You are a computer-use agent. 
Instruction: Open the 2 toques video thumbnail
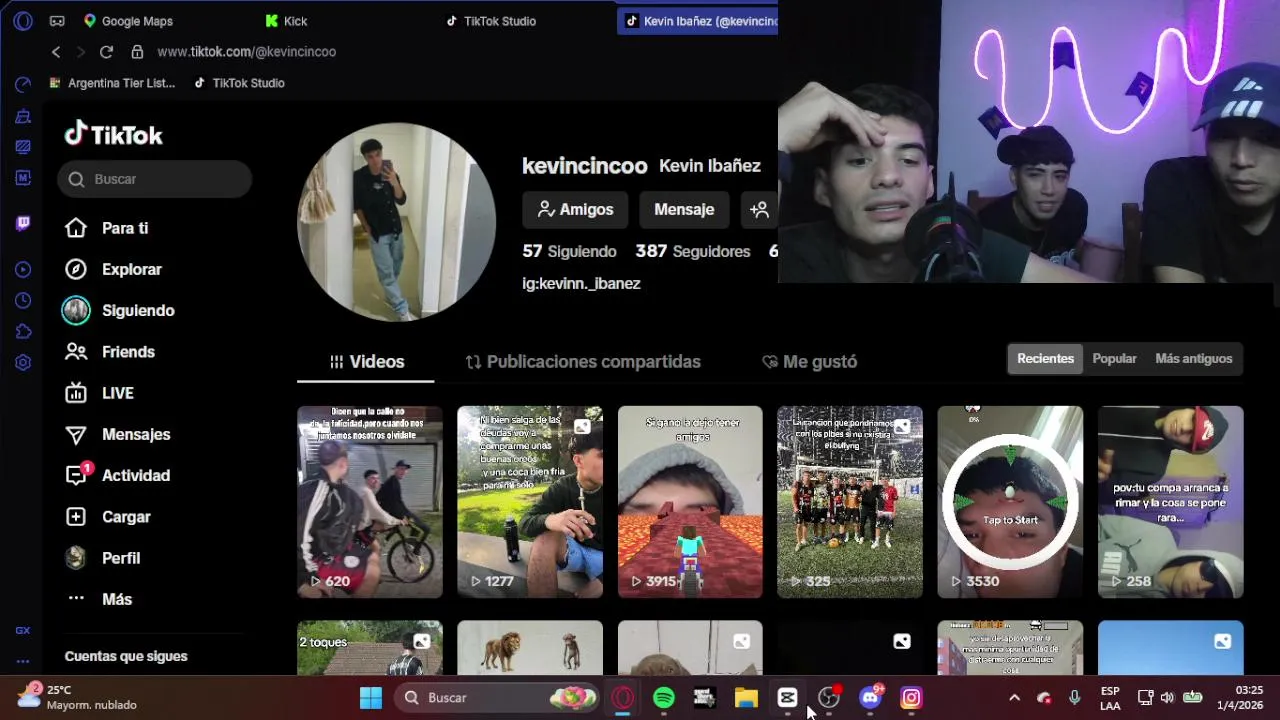[370, 648]
